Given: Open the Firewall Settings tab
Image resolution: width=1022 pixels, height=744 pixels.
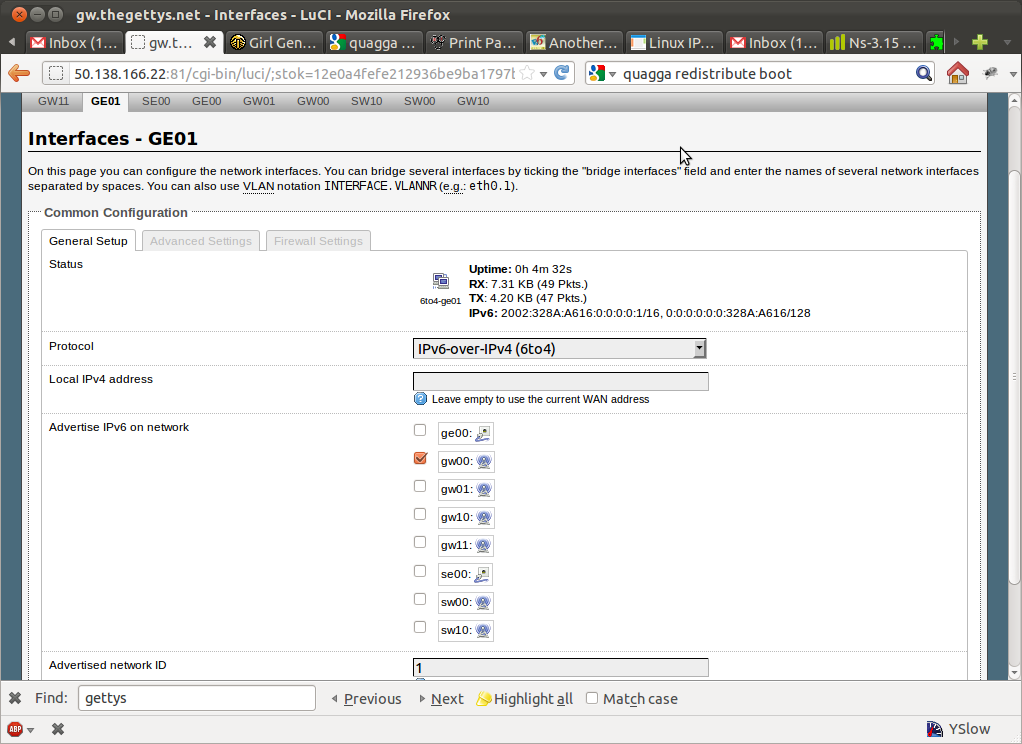Looking at the screenshot, I should [x=318, y=241].
